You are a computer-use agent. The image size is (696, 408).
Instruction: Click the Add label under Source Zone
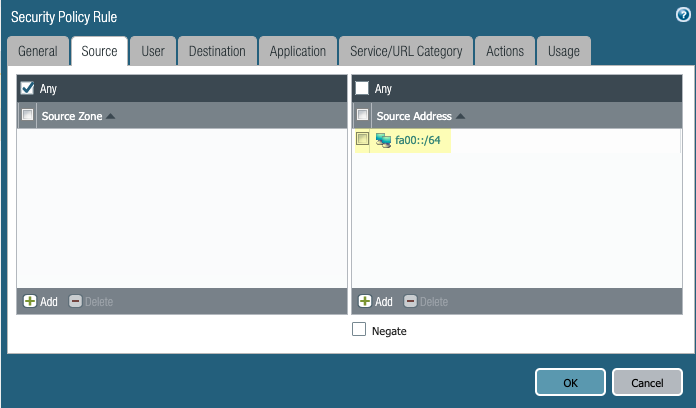(49, 302)
